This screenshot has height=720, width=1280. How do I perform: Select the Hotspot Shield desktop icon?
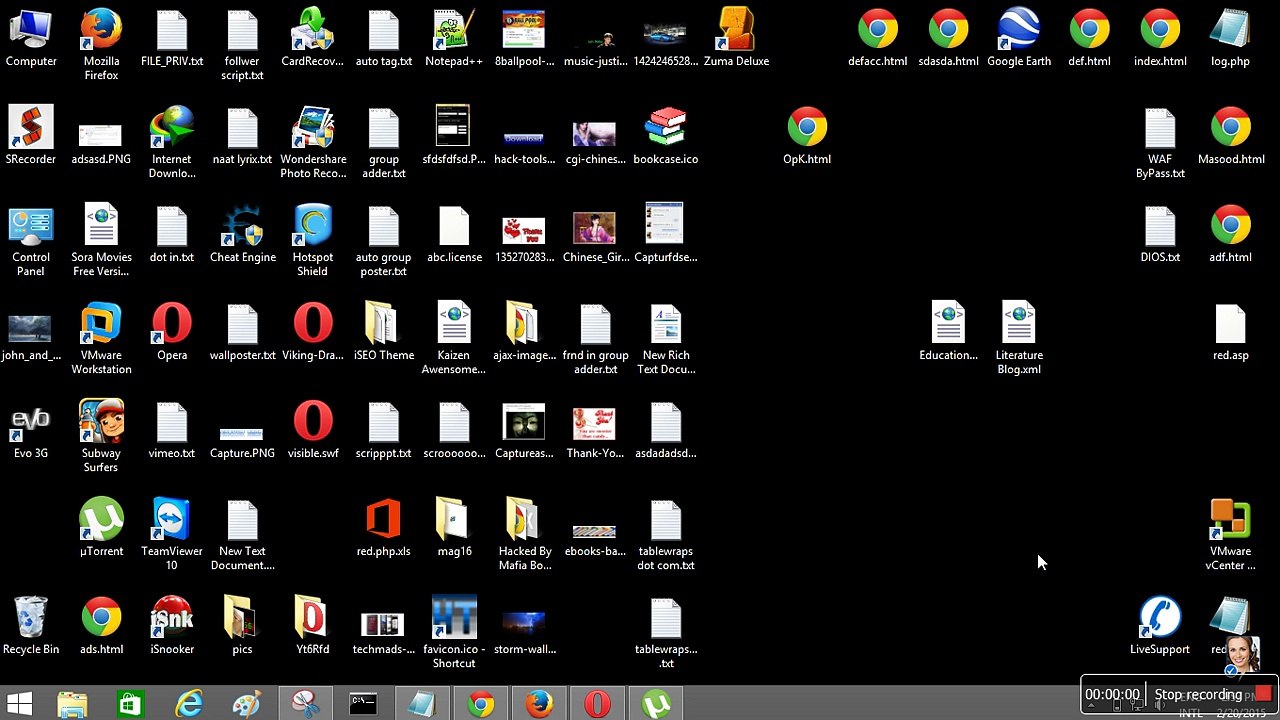312,228
